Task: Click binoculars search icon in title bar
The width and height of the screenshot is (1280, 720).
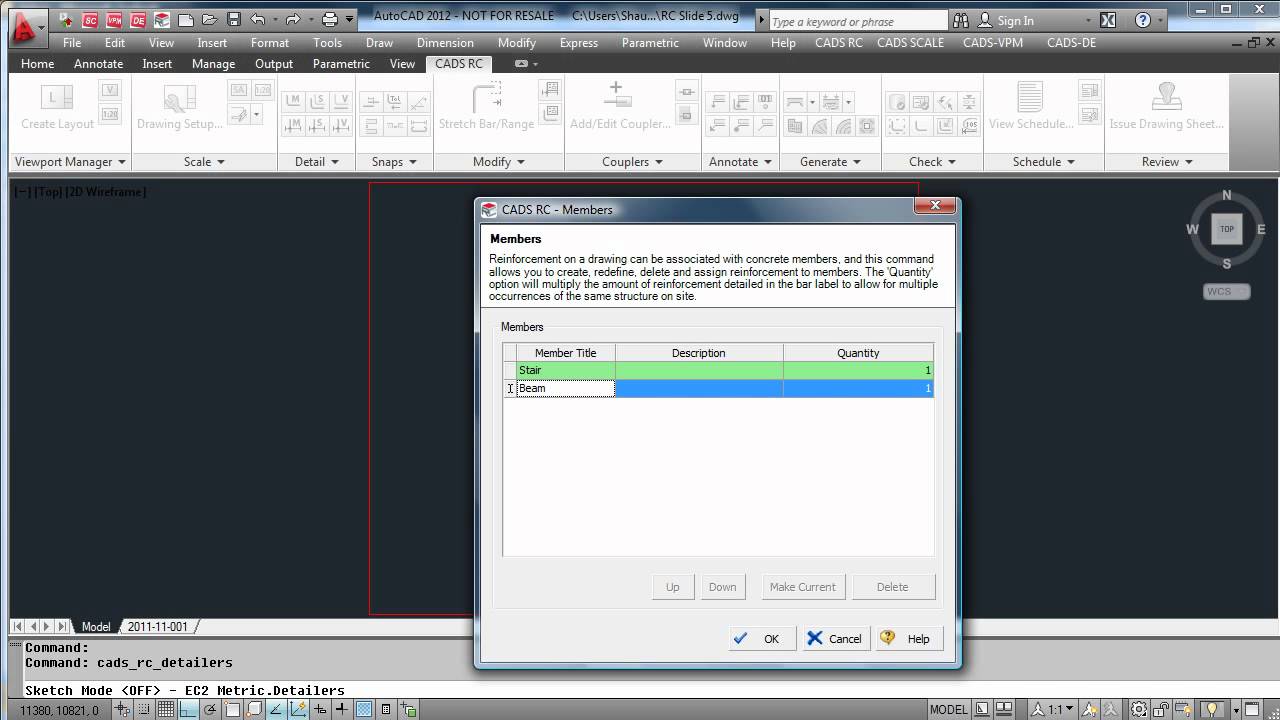Action: tap(961, 20)
